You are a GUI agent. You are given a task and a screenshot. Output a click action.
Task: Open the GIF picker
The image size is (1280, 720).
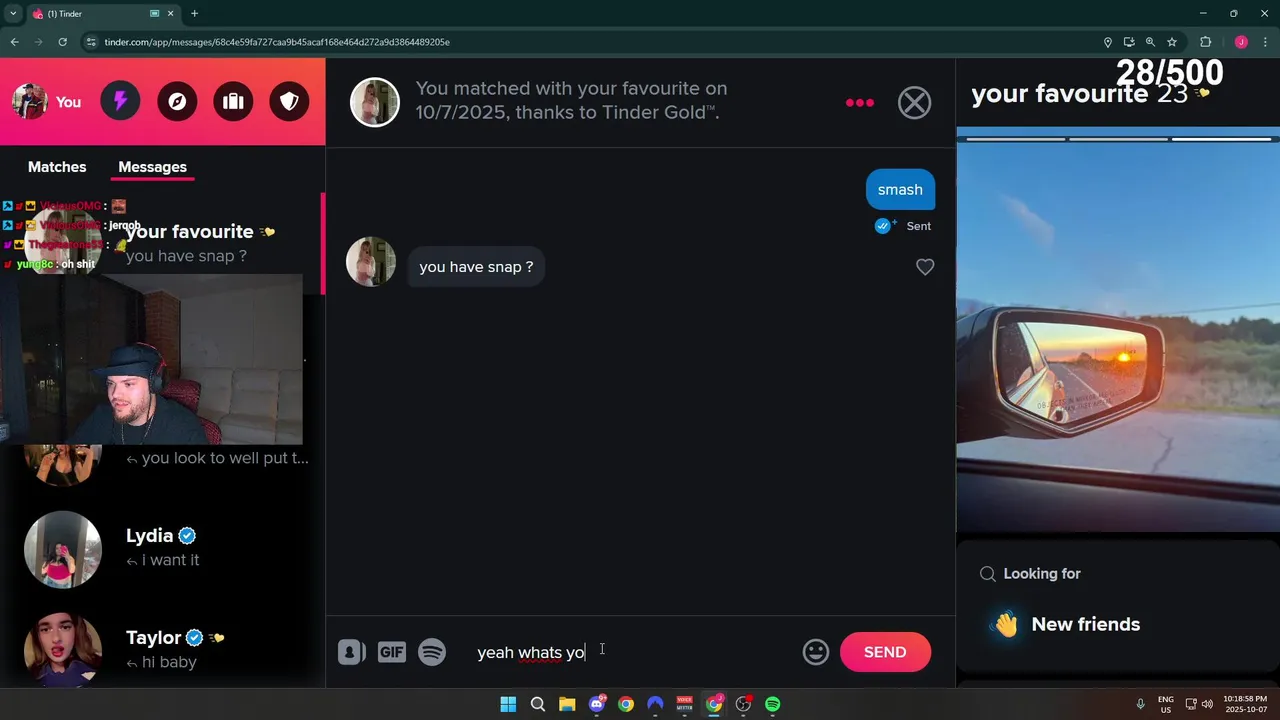point(391,652)
